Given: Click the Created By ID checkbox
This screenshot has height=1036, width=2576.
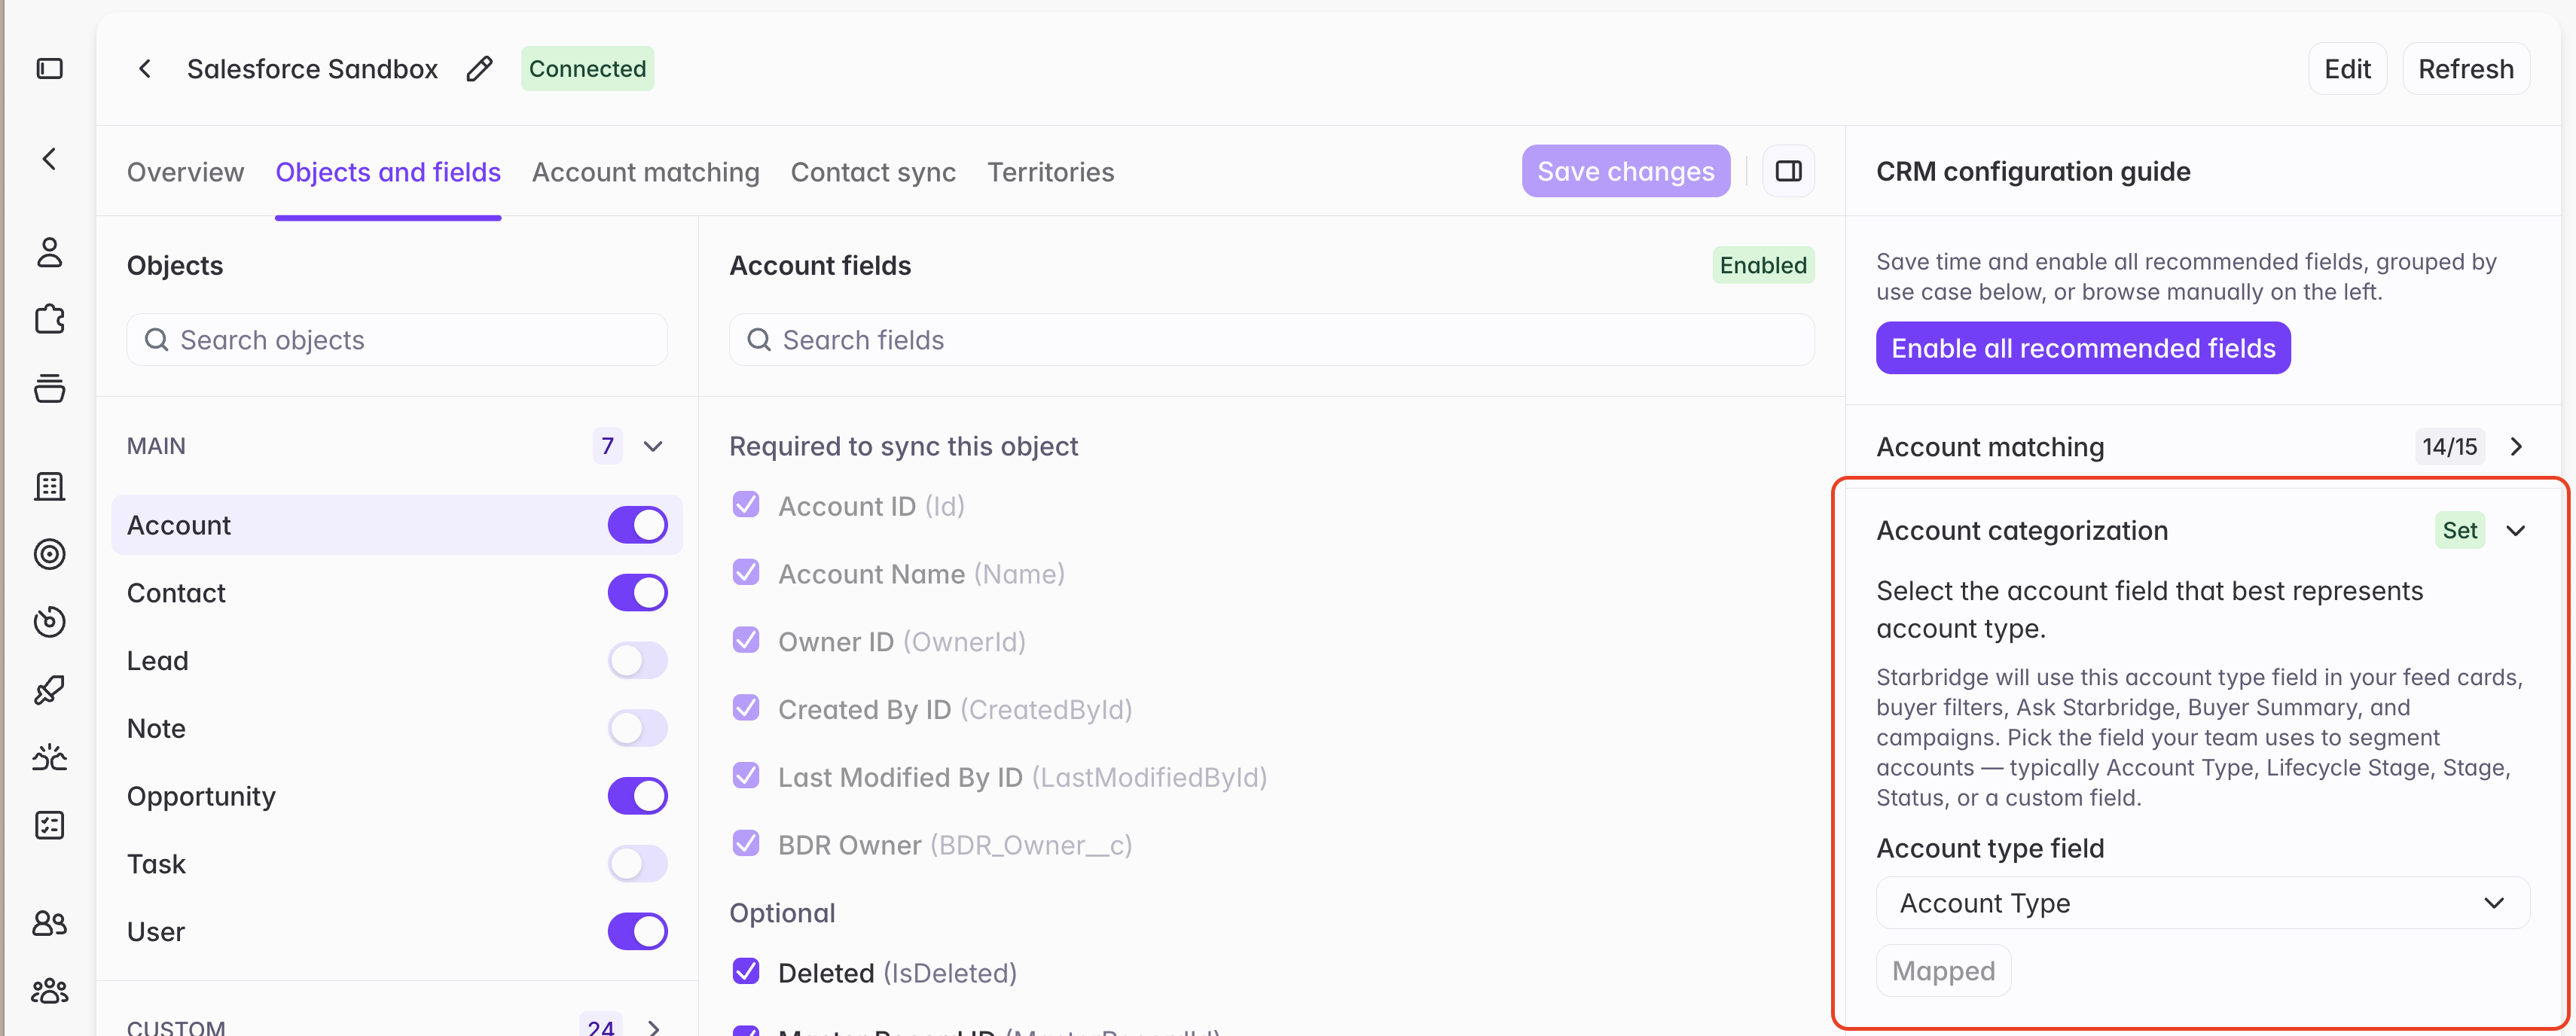Looking at the screenshot, I should (x=746, y=708).
